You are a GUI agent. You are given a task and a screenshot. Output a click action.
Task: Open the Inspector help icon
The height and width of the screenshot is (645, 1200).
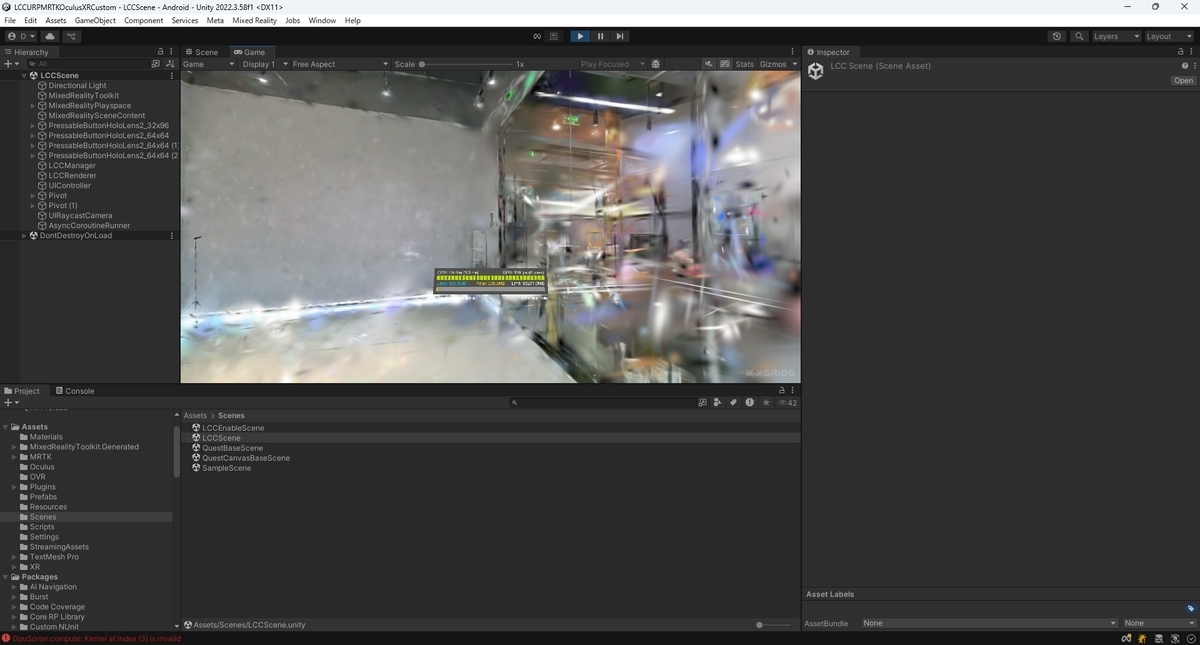coord(1185,66)
